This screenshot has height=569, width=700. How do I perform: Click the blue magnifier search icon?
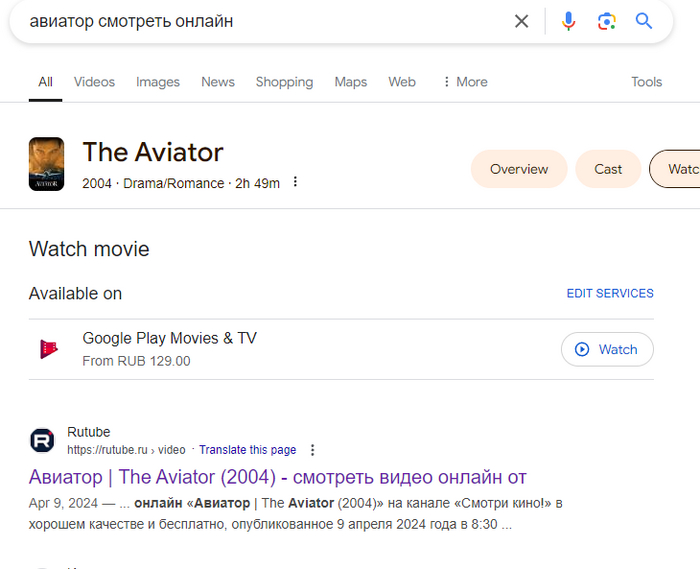(644, 21)
